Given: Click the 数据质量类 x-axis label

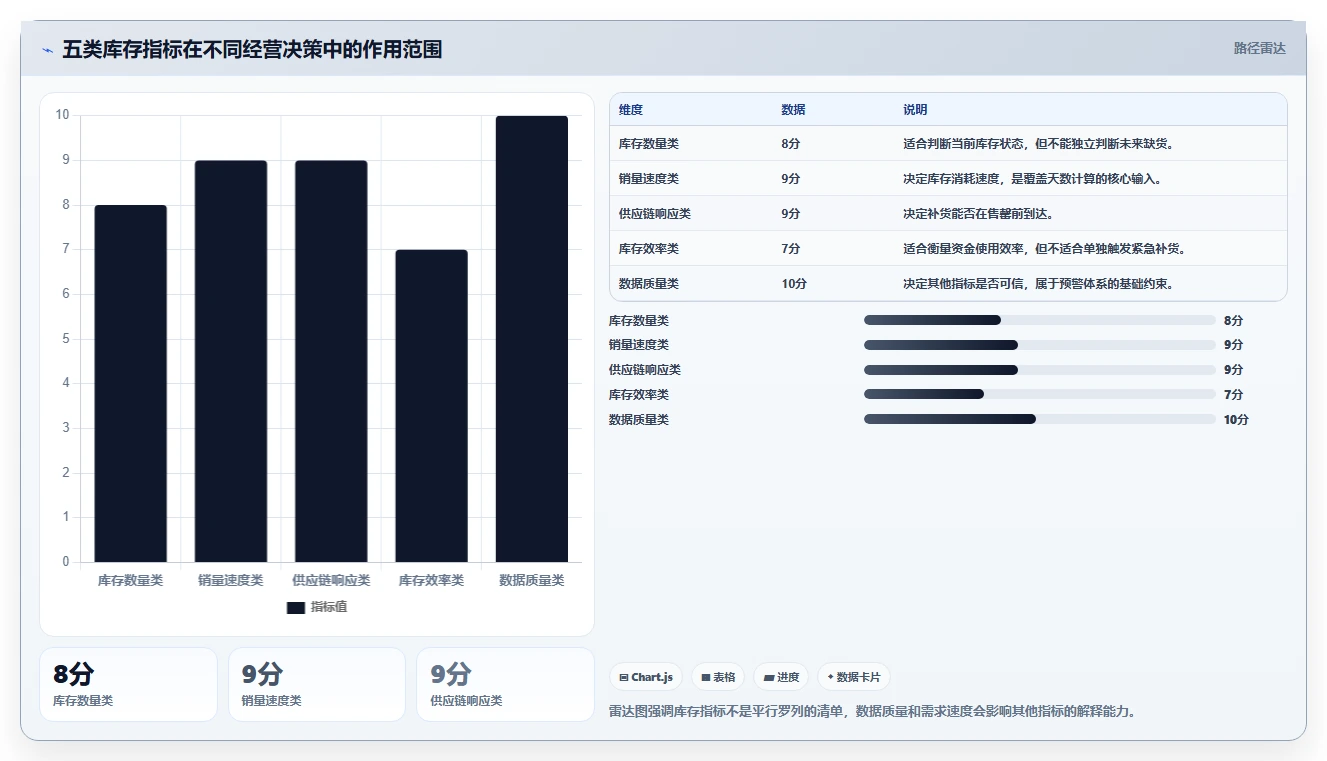Looking at the screenshot, I should pyautogui.click(x=531, y=580).
